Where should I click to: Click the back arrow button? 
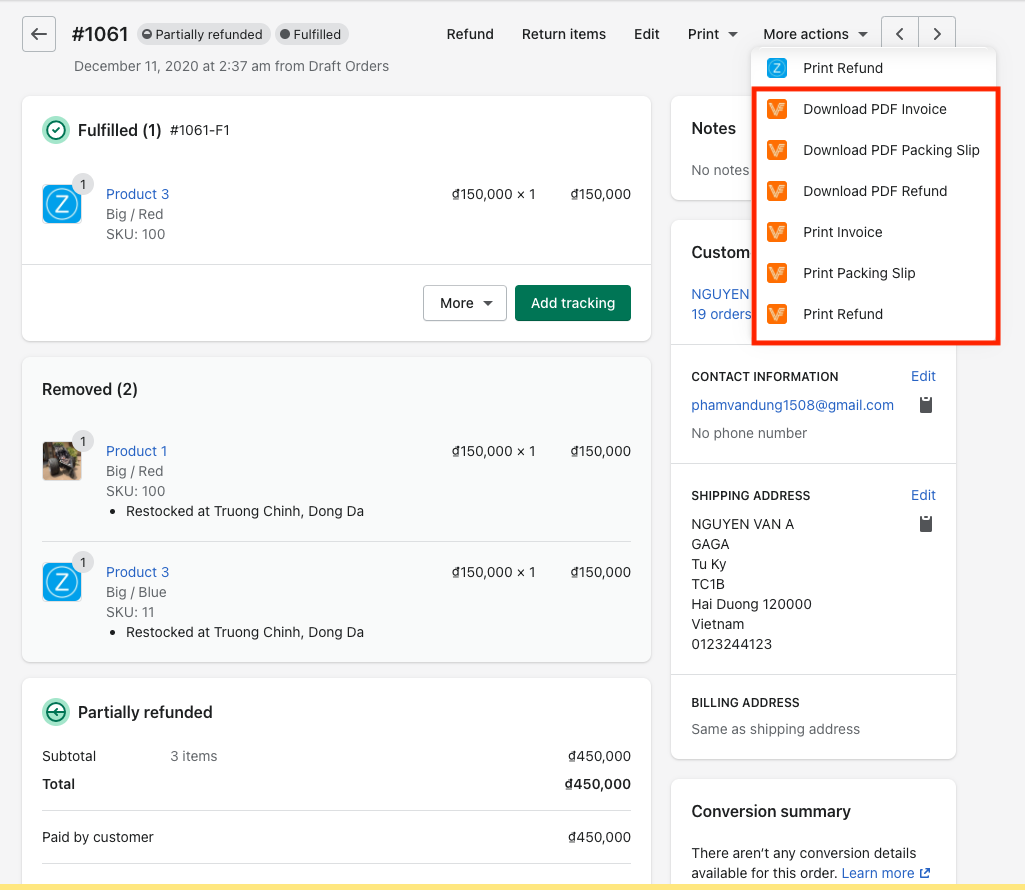(x=38, y=34)
